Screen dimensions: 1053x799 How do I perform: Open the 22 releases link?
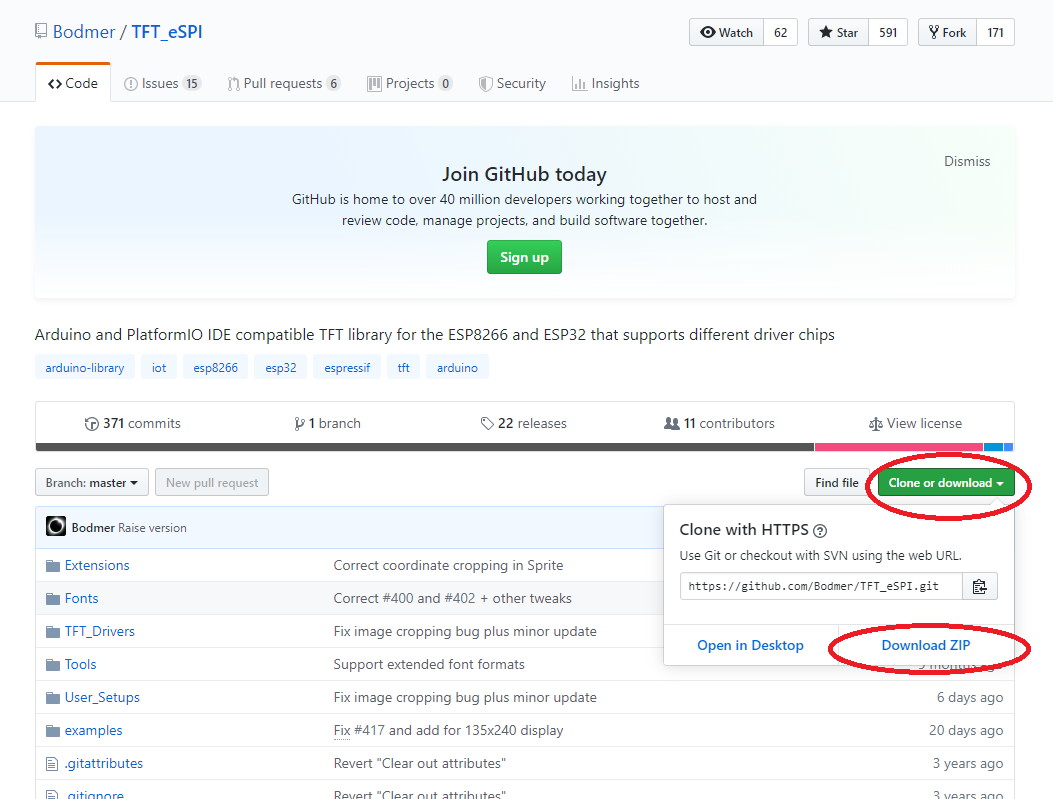[x=523, y=424]
